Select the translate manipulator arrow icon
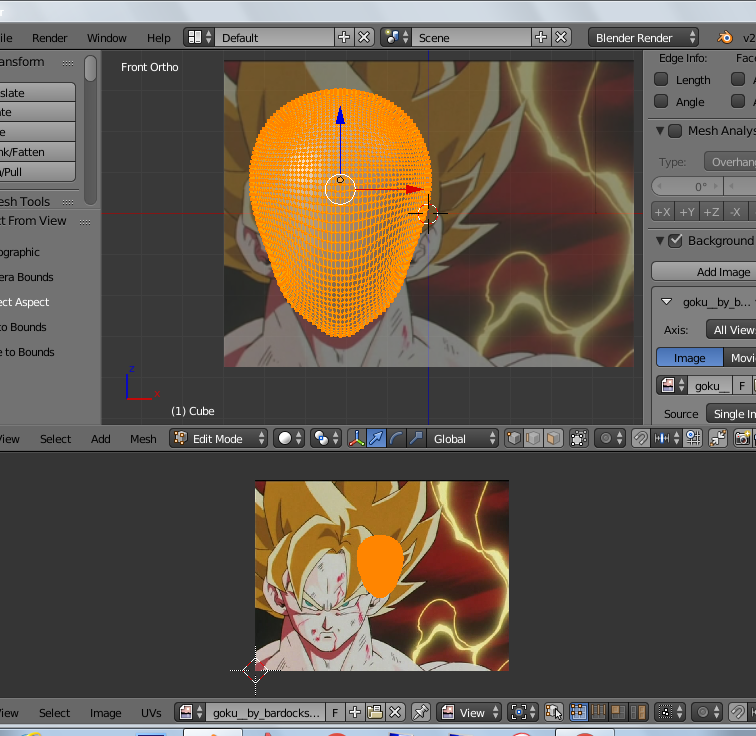The width and height of the screenshot is (756, 736). (x=377, y=438)
